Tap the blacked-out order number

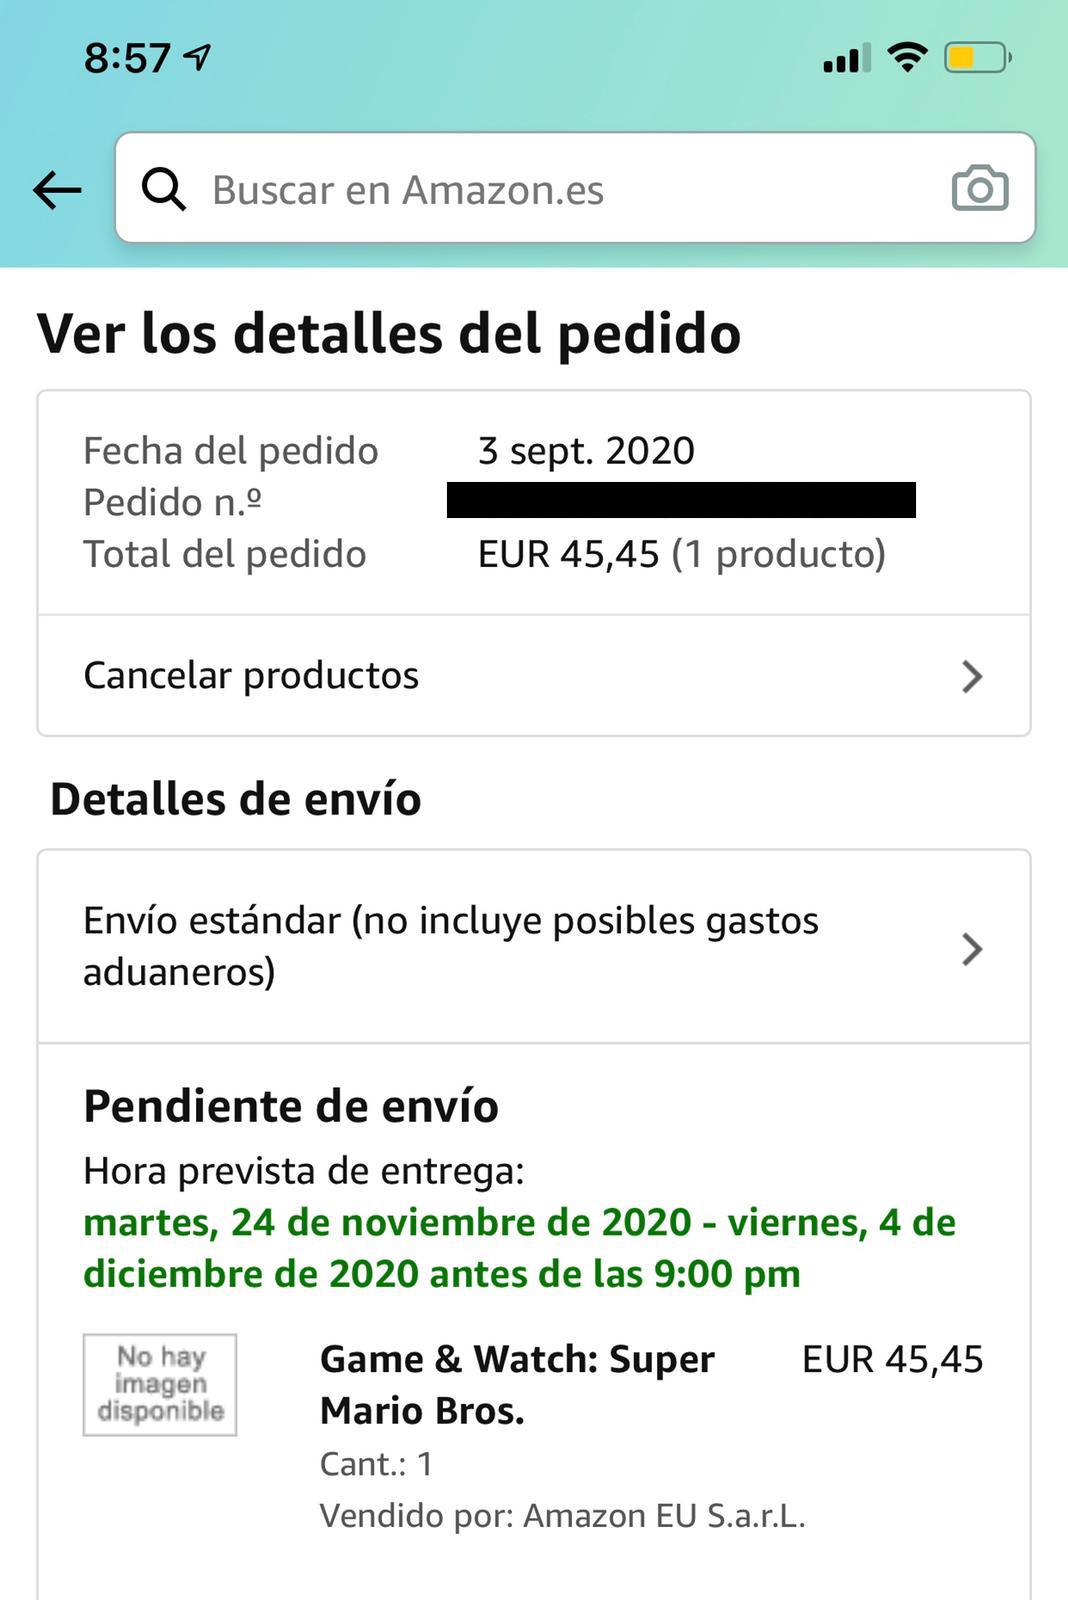[681, 500]
